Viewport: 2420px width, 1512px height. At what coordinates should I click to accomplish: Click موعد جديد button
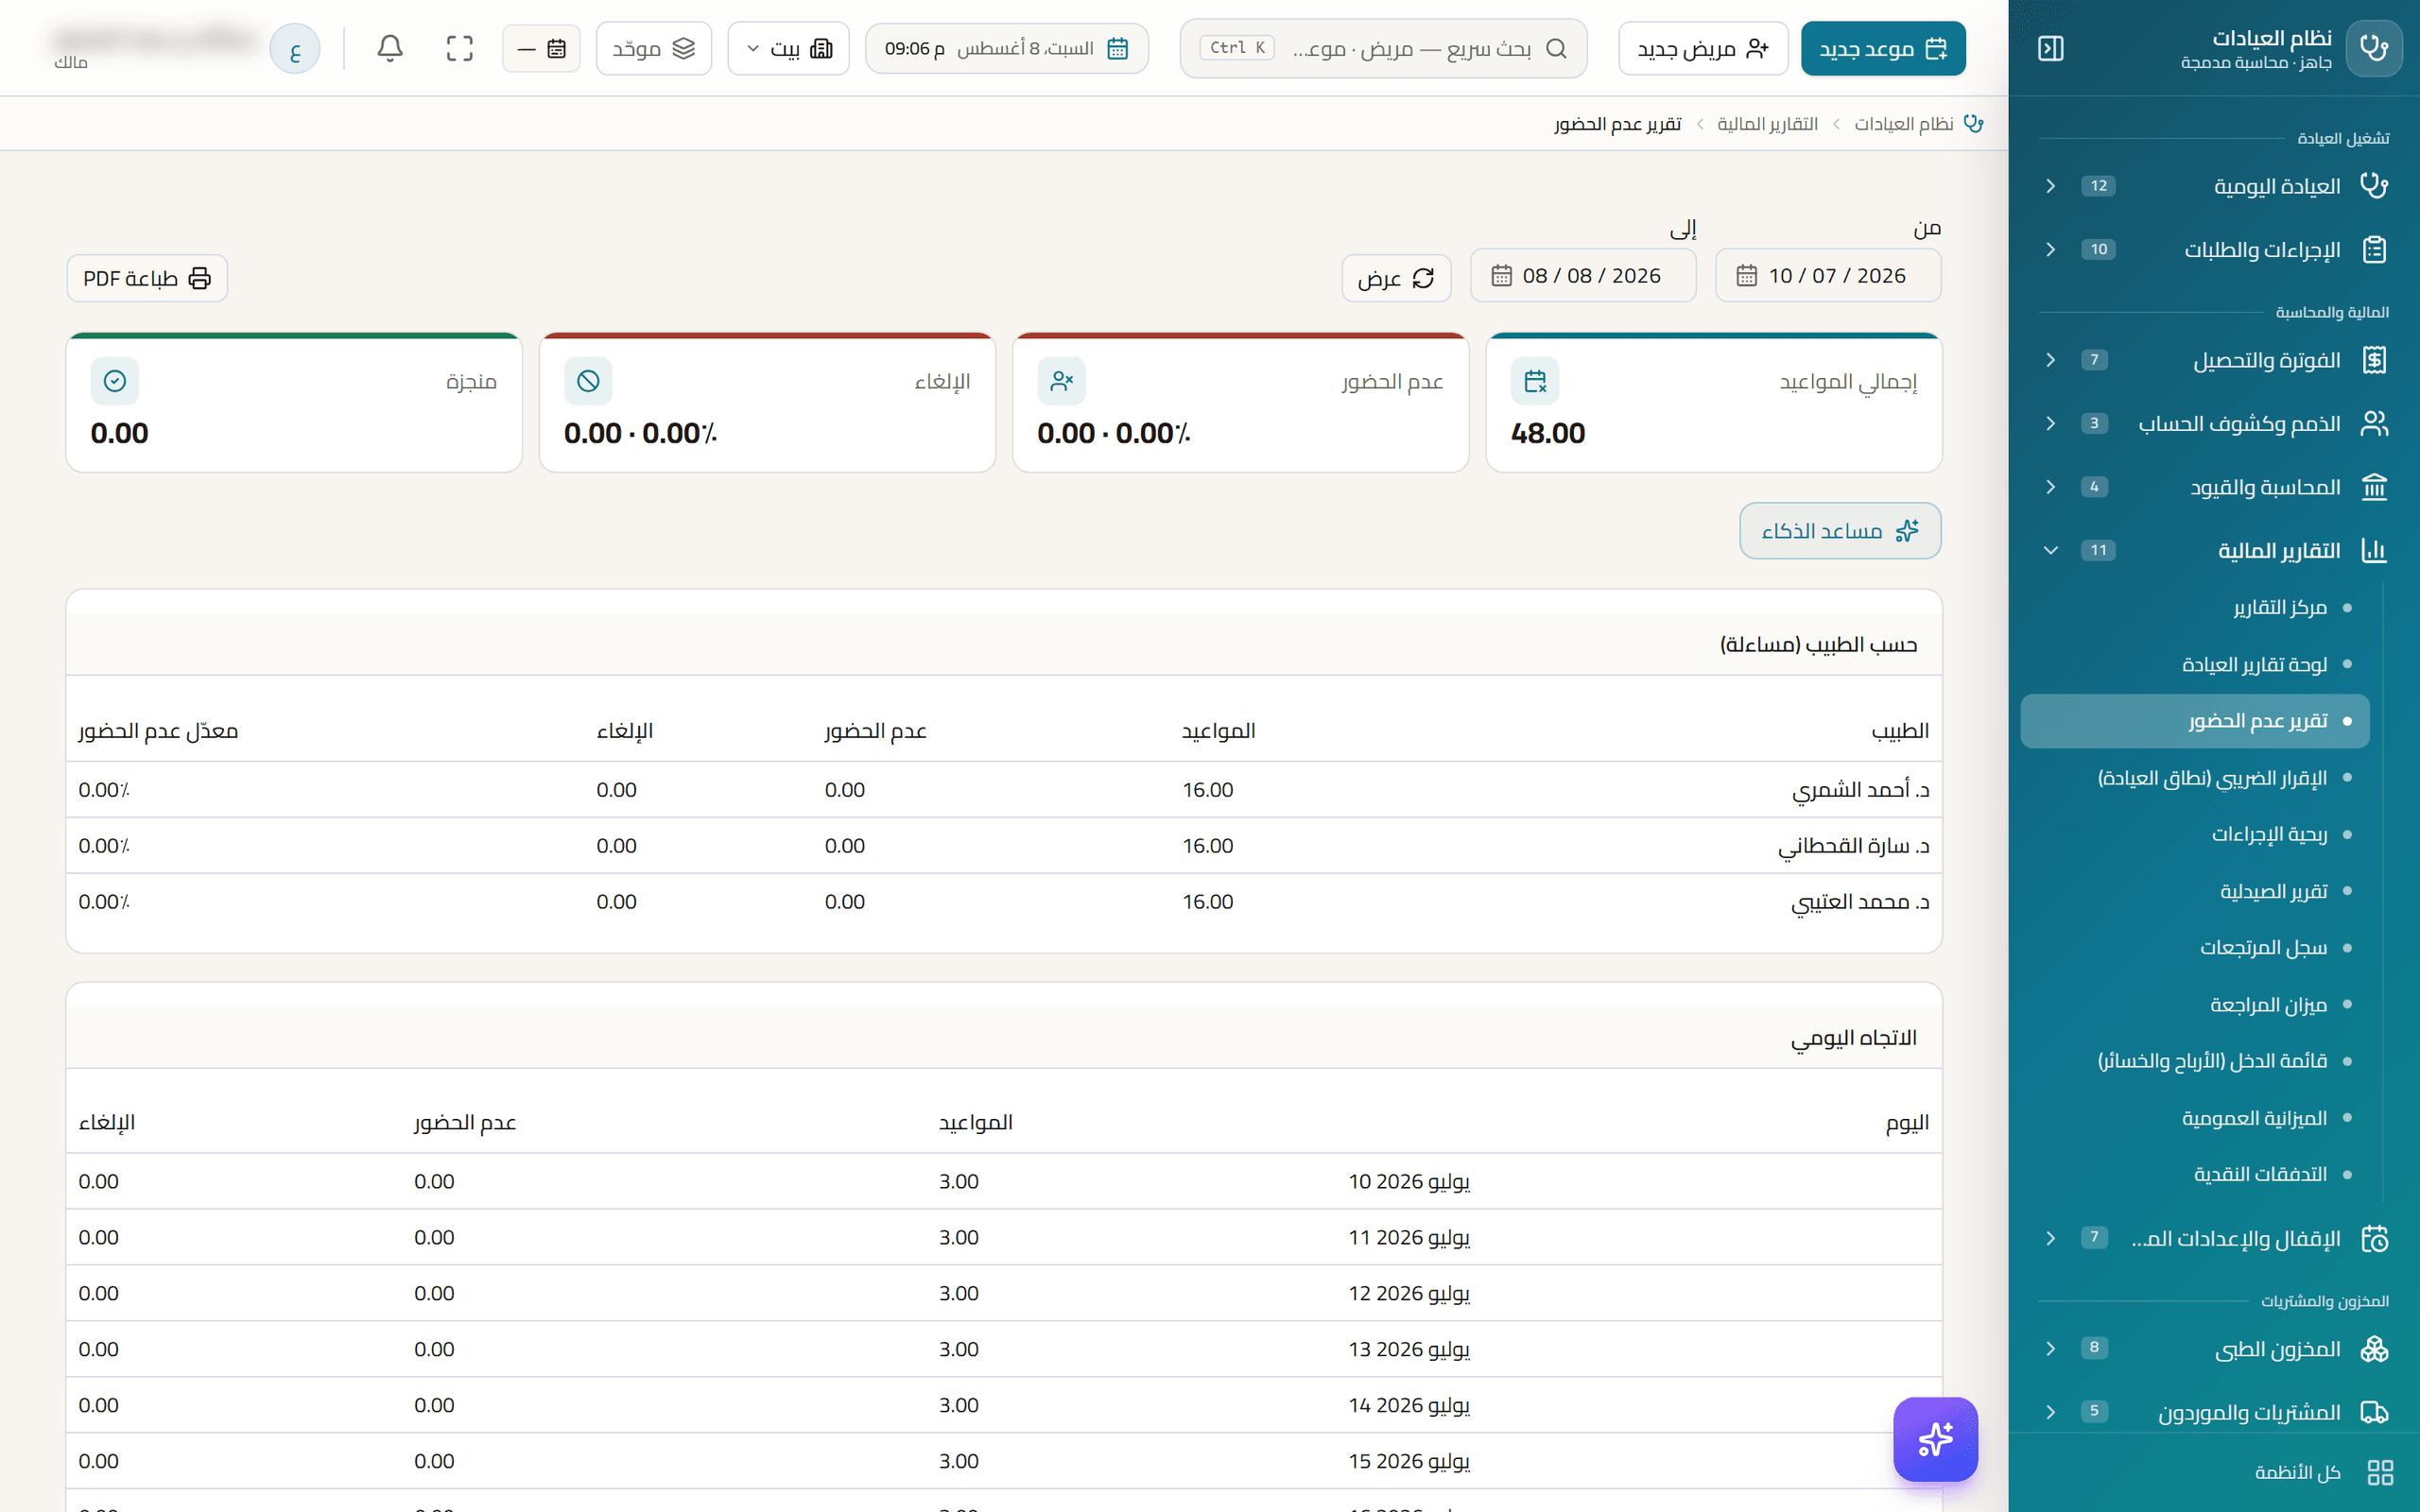tap(1883, 48)
